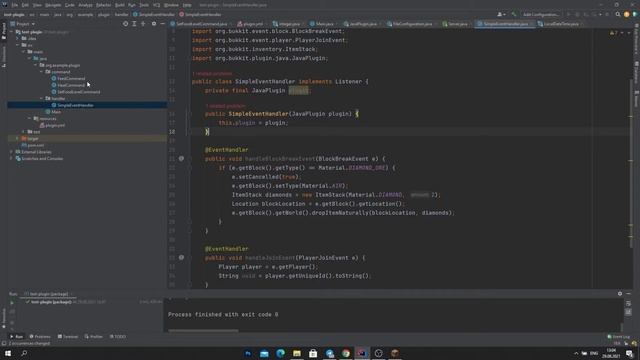
Task: Click the gutter icon beside handleJoinEvent
Action: click(x=181, y=258)
